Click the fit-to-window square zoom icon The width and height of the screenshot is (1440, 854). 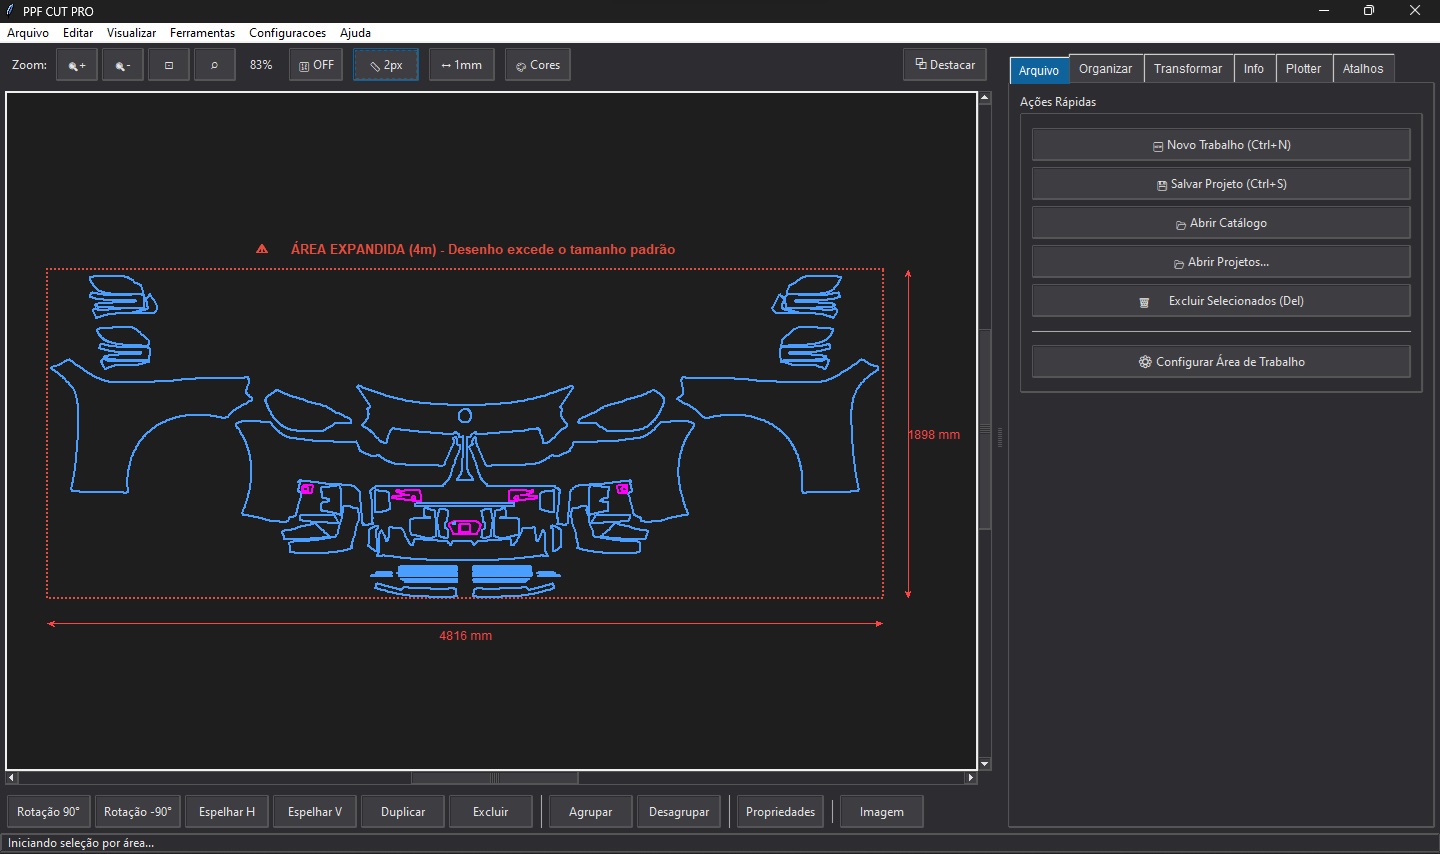pos(169,65)
